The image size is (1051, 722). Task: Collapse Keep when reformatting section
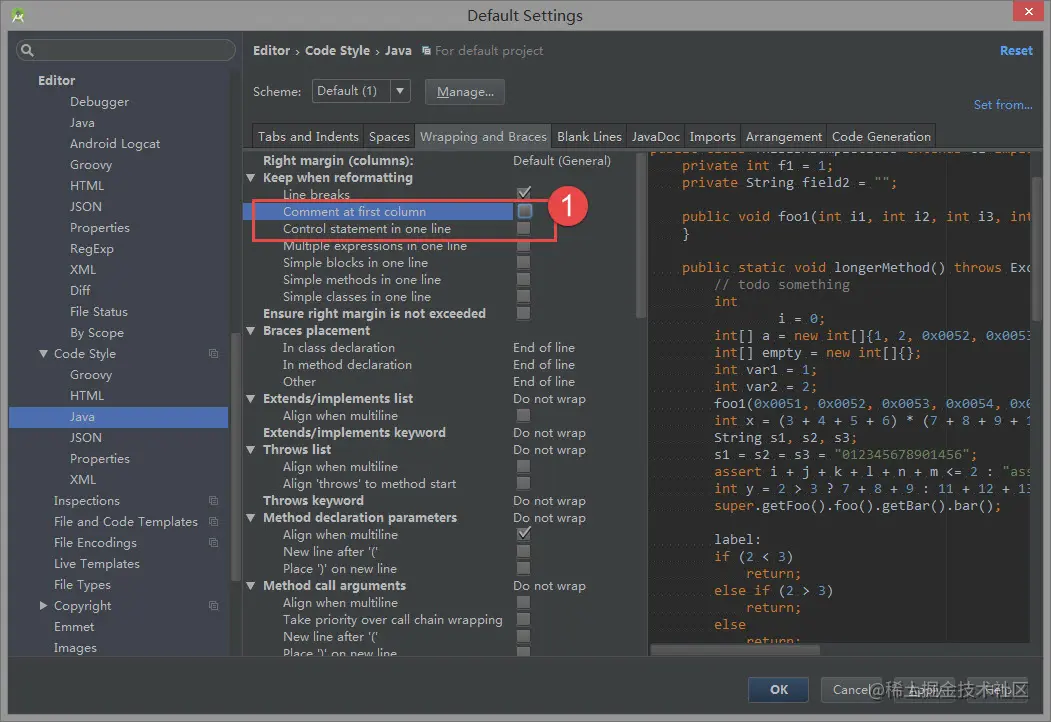point(251,178)
